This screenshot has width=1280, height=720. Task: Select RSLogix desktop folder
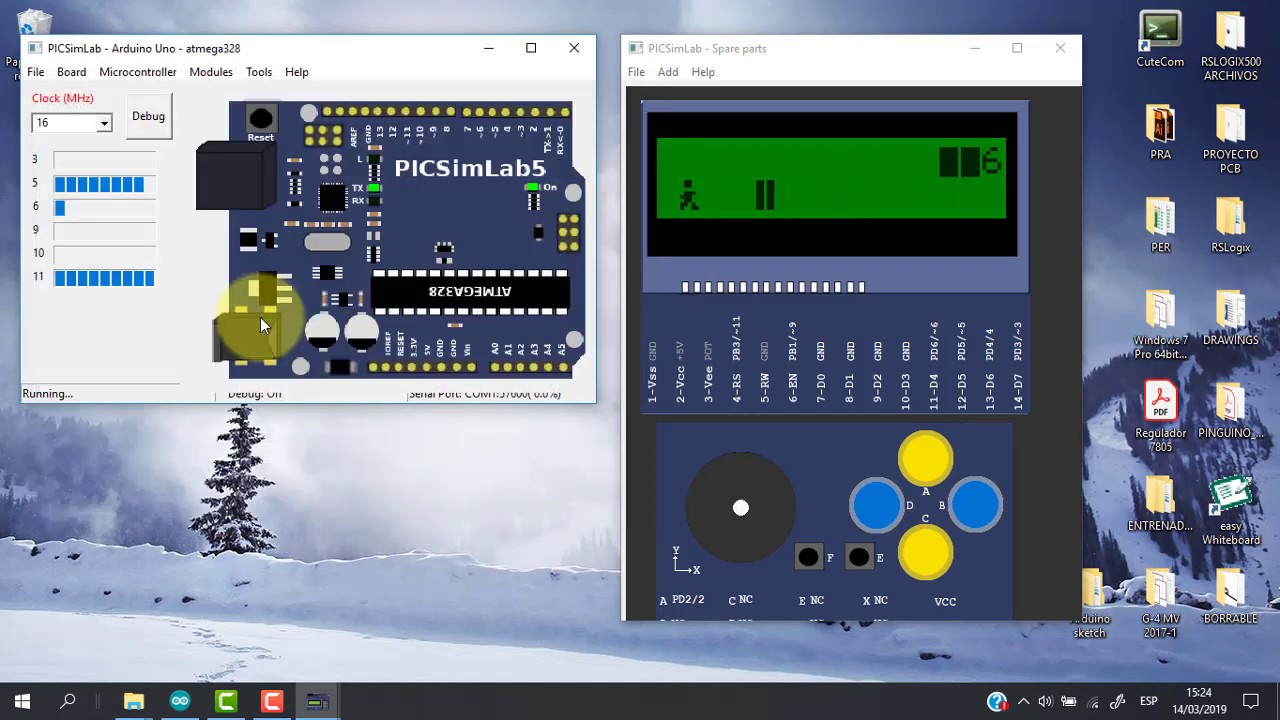point(1230,225)
